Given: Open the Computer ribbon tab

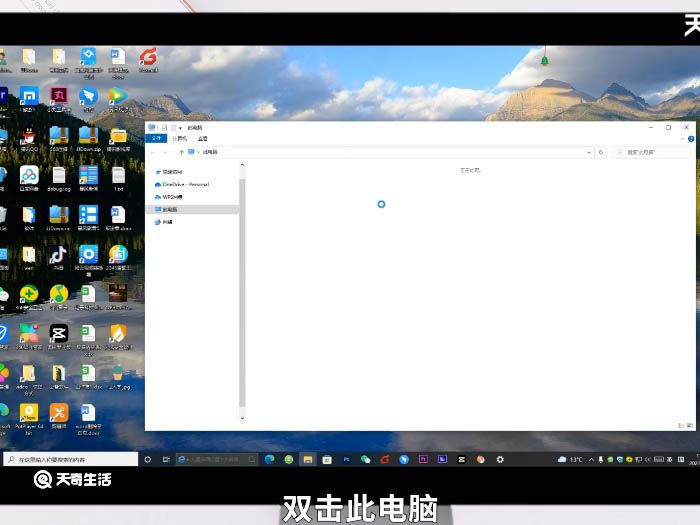Looking at the screenshot, I should 179,138.
